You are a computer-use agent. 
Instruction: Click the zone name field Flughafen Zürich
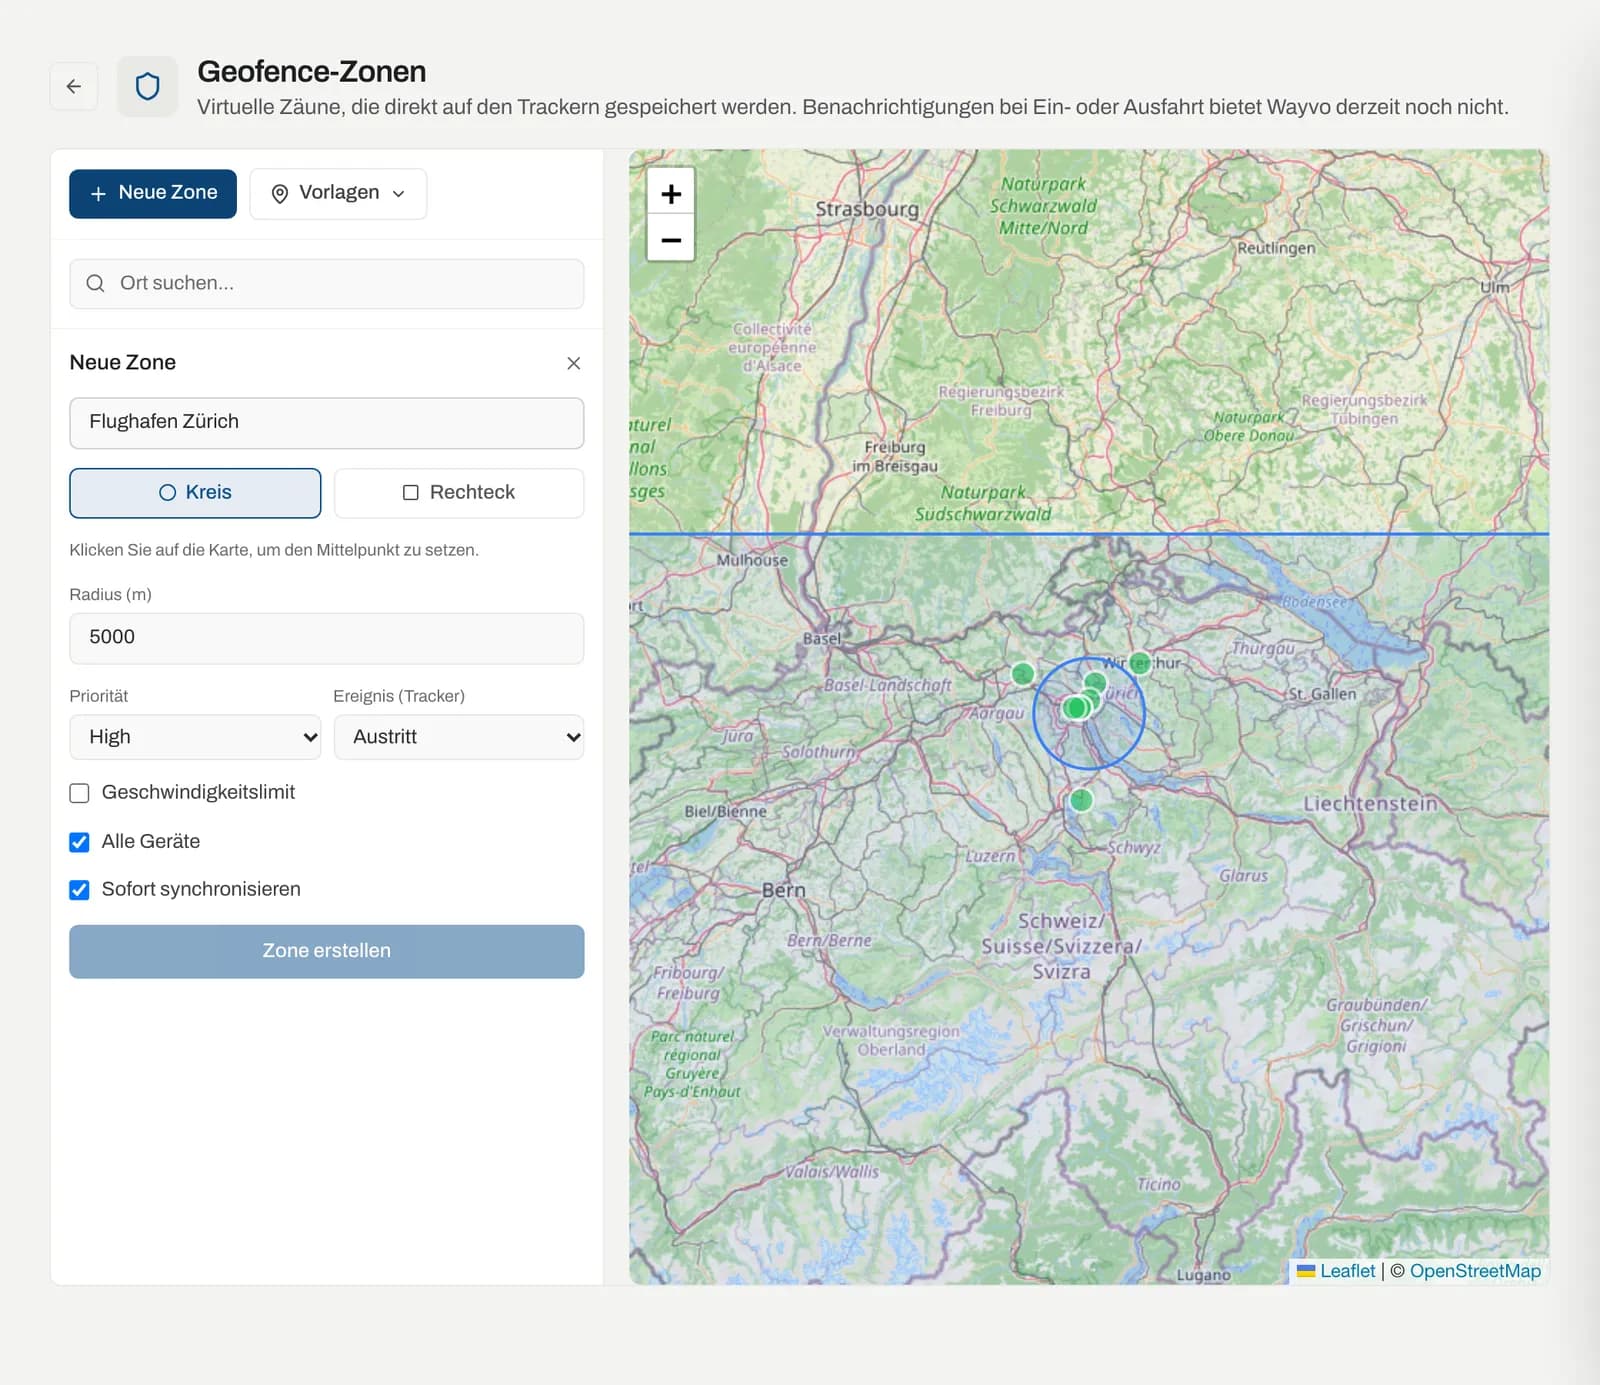click(327, 423)
